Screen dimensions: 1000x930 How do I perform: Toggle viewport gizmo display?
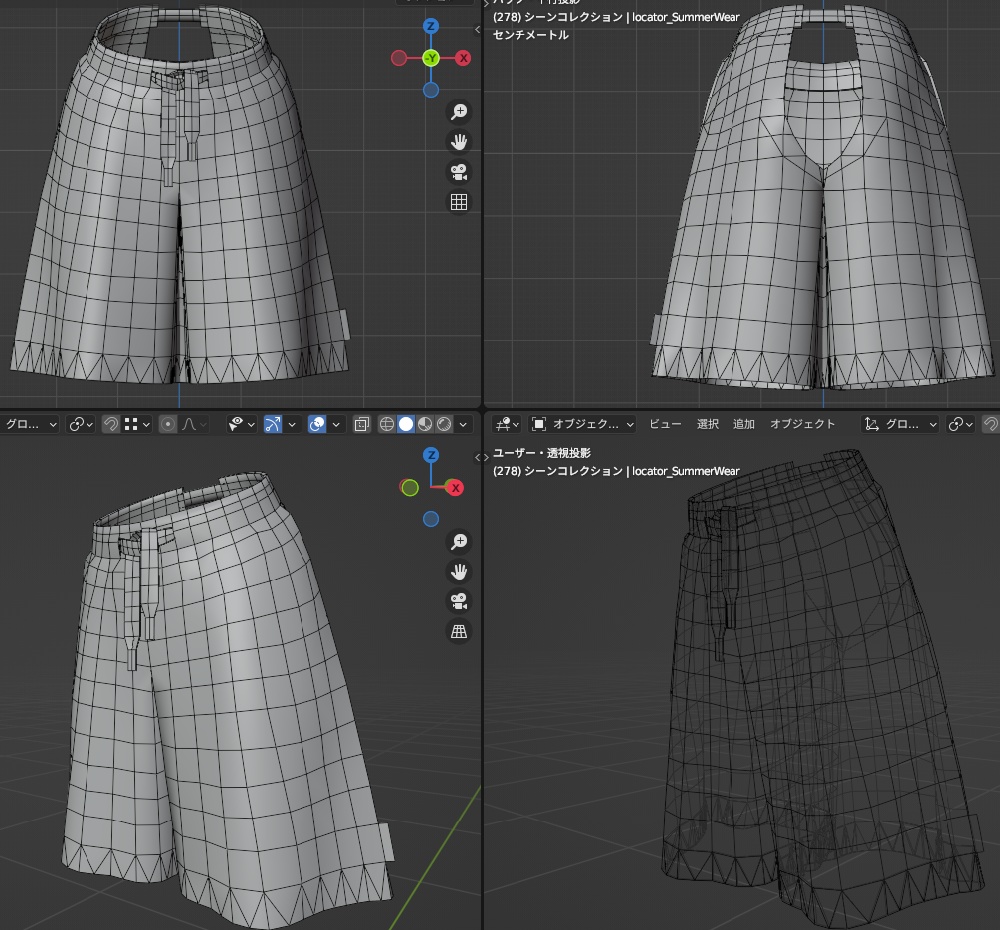coord(272,424)
